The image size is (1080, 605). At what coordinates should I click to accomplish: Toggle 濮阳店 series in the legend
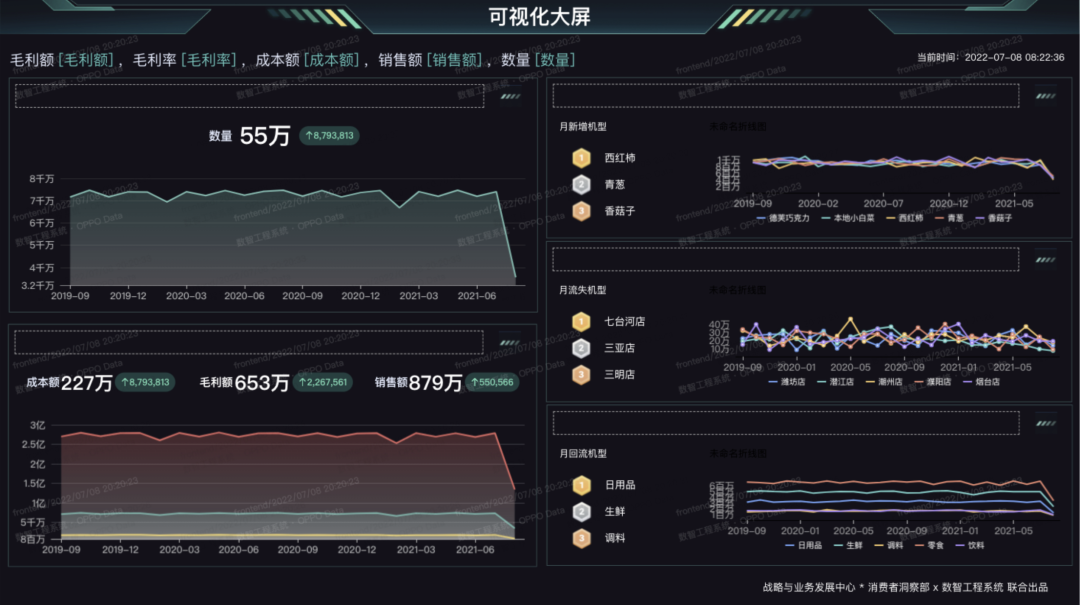tap(932, 382)
